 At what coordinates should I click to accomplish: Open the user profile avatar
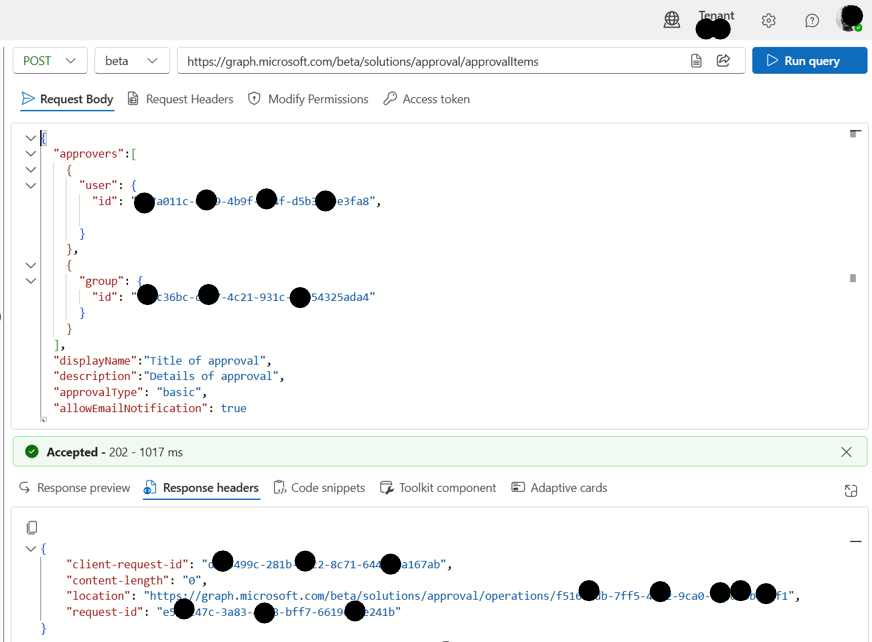click(849, 18)
